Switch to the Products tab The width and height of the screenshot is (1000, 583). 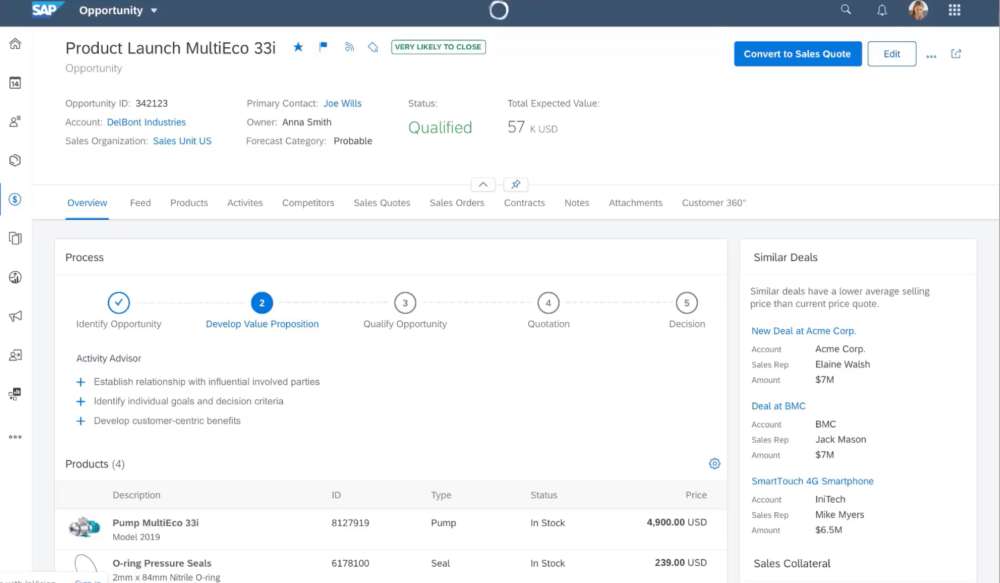189,203
